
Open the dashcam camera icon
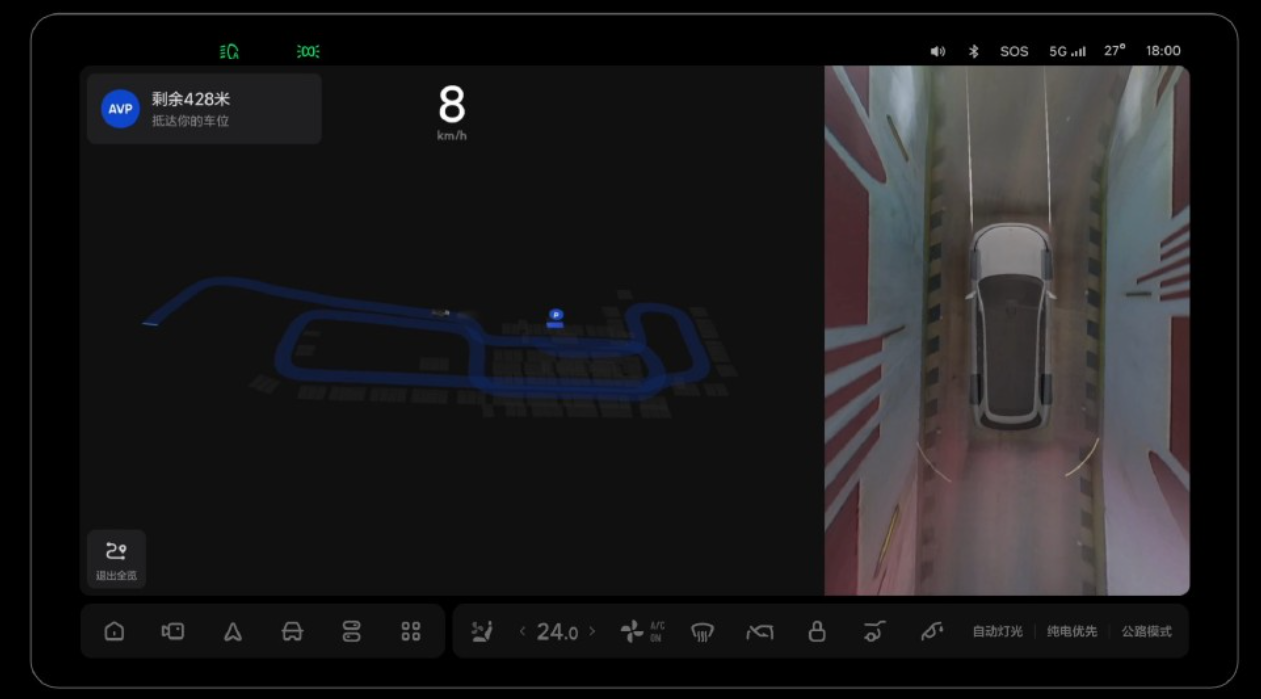click(x=173, y=631)
